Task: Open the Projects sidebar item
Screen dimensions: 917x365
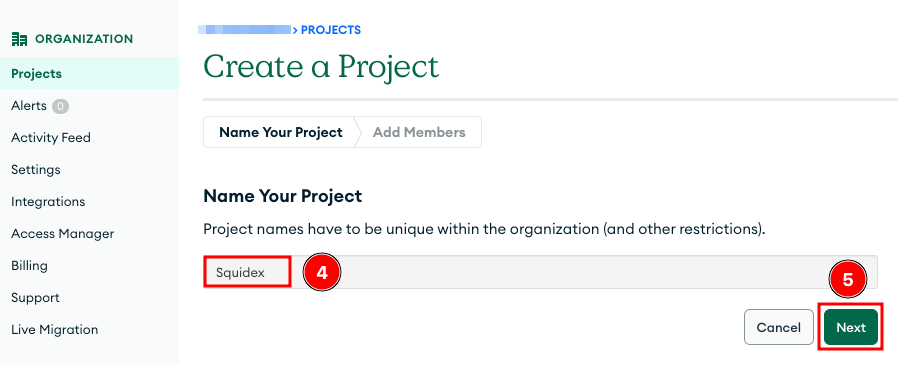Action: click(89, 74)
